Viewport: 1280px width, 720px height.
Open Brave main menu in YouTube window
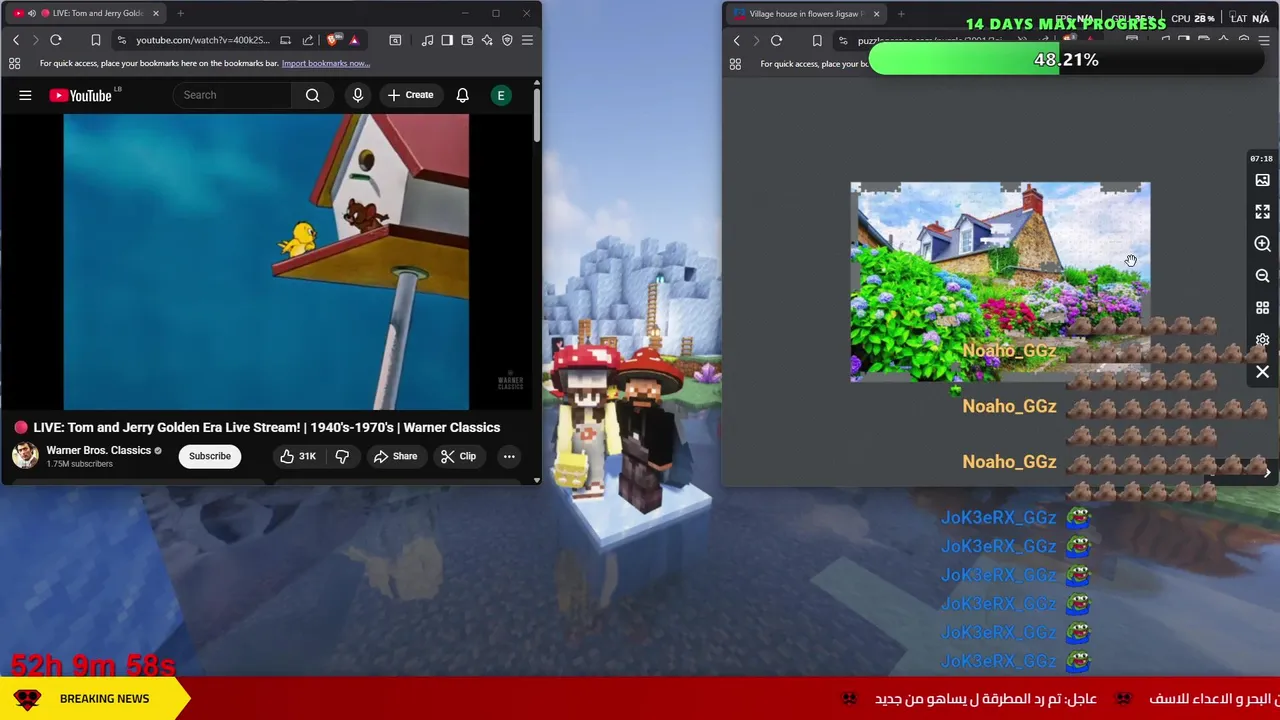527,40
